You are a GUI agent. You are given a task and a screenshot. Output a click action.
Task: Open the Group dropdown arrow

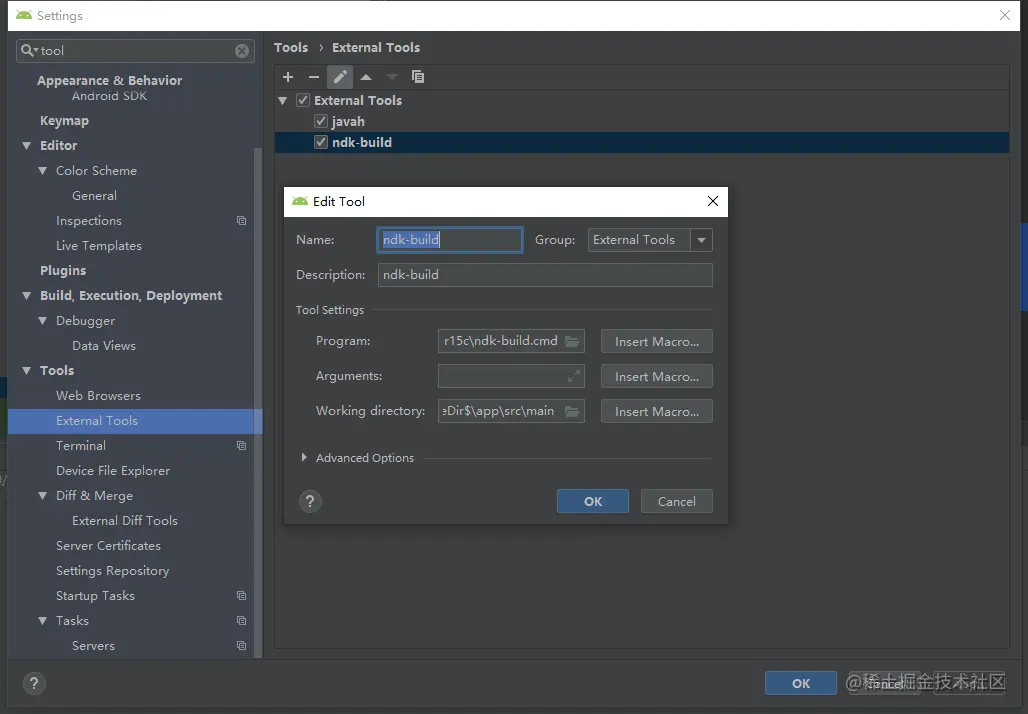click(702, 240)
